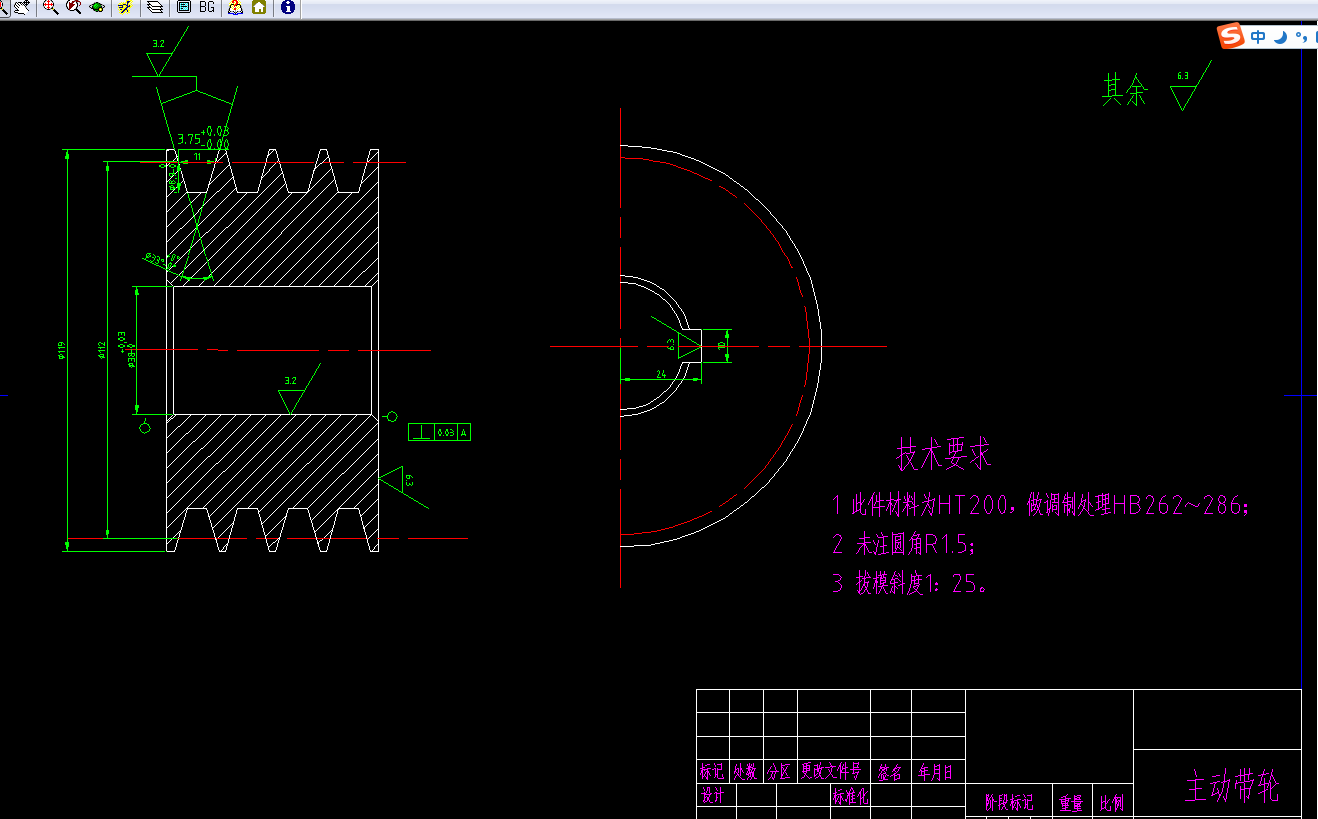Click the note '3 拔模斜度1:25'

click(x=910, y=583)
